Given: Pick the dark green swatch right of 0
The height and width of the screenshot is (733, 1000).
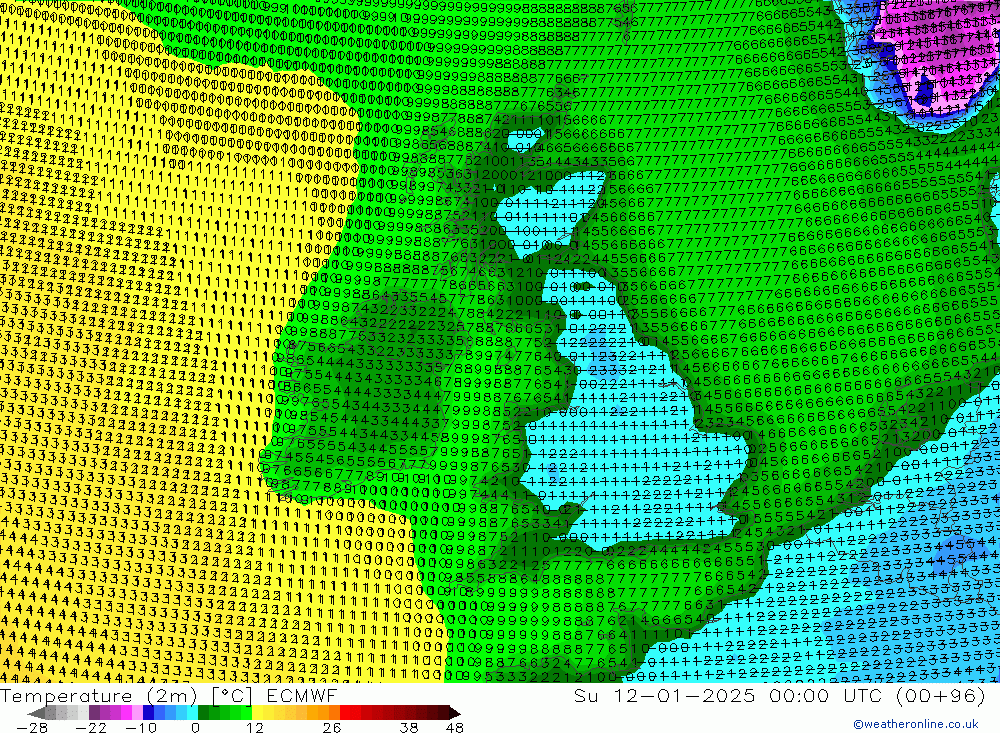Looking at the screenshot, I should click(203, 713).
